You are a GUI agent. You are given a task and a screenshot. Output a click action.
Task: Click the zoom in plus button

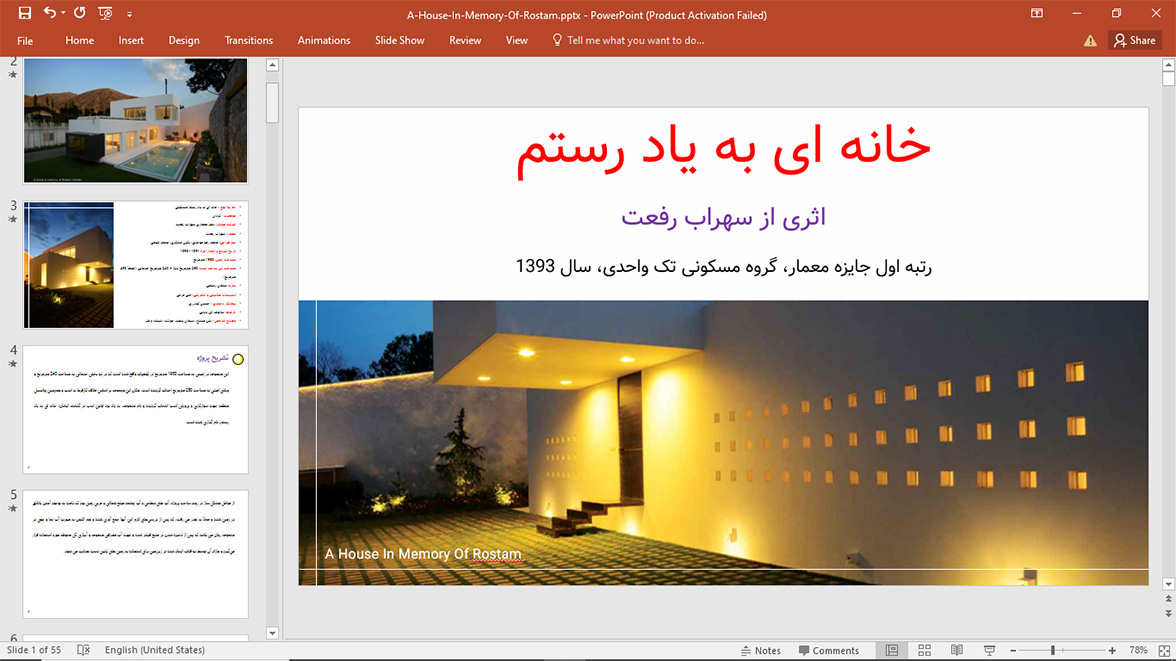(x=1112, y=650)
